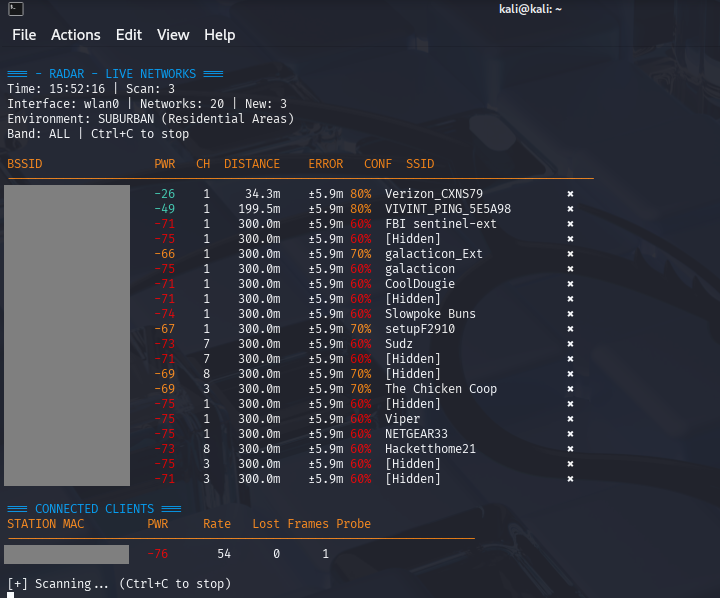Click the x mark on CoolDougie row
Image resolution: width=720 pixels, height=598 pixels.
click(x=570, y=284)
